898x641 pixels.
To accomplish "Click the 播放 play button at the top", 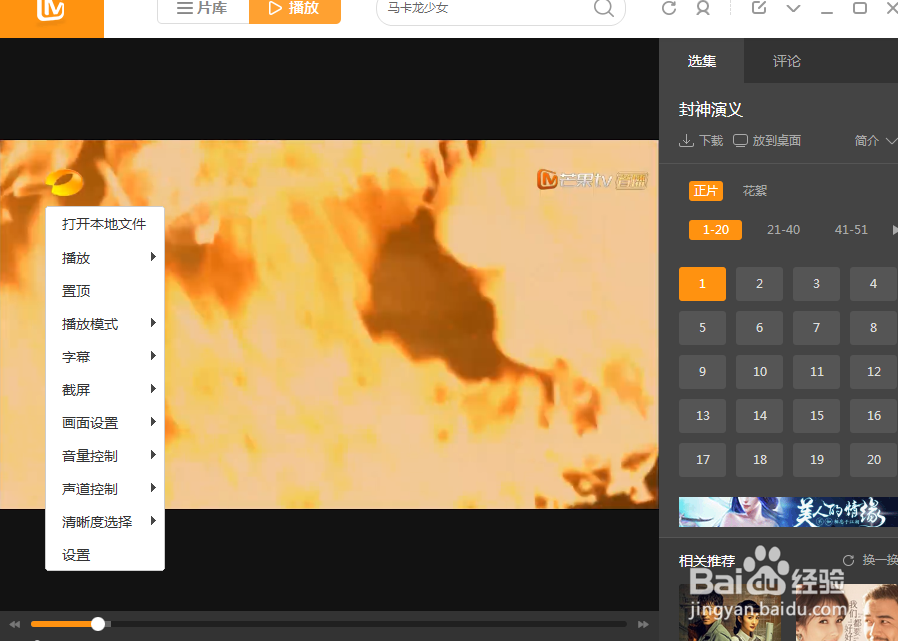I will coord(294,8).
